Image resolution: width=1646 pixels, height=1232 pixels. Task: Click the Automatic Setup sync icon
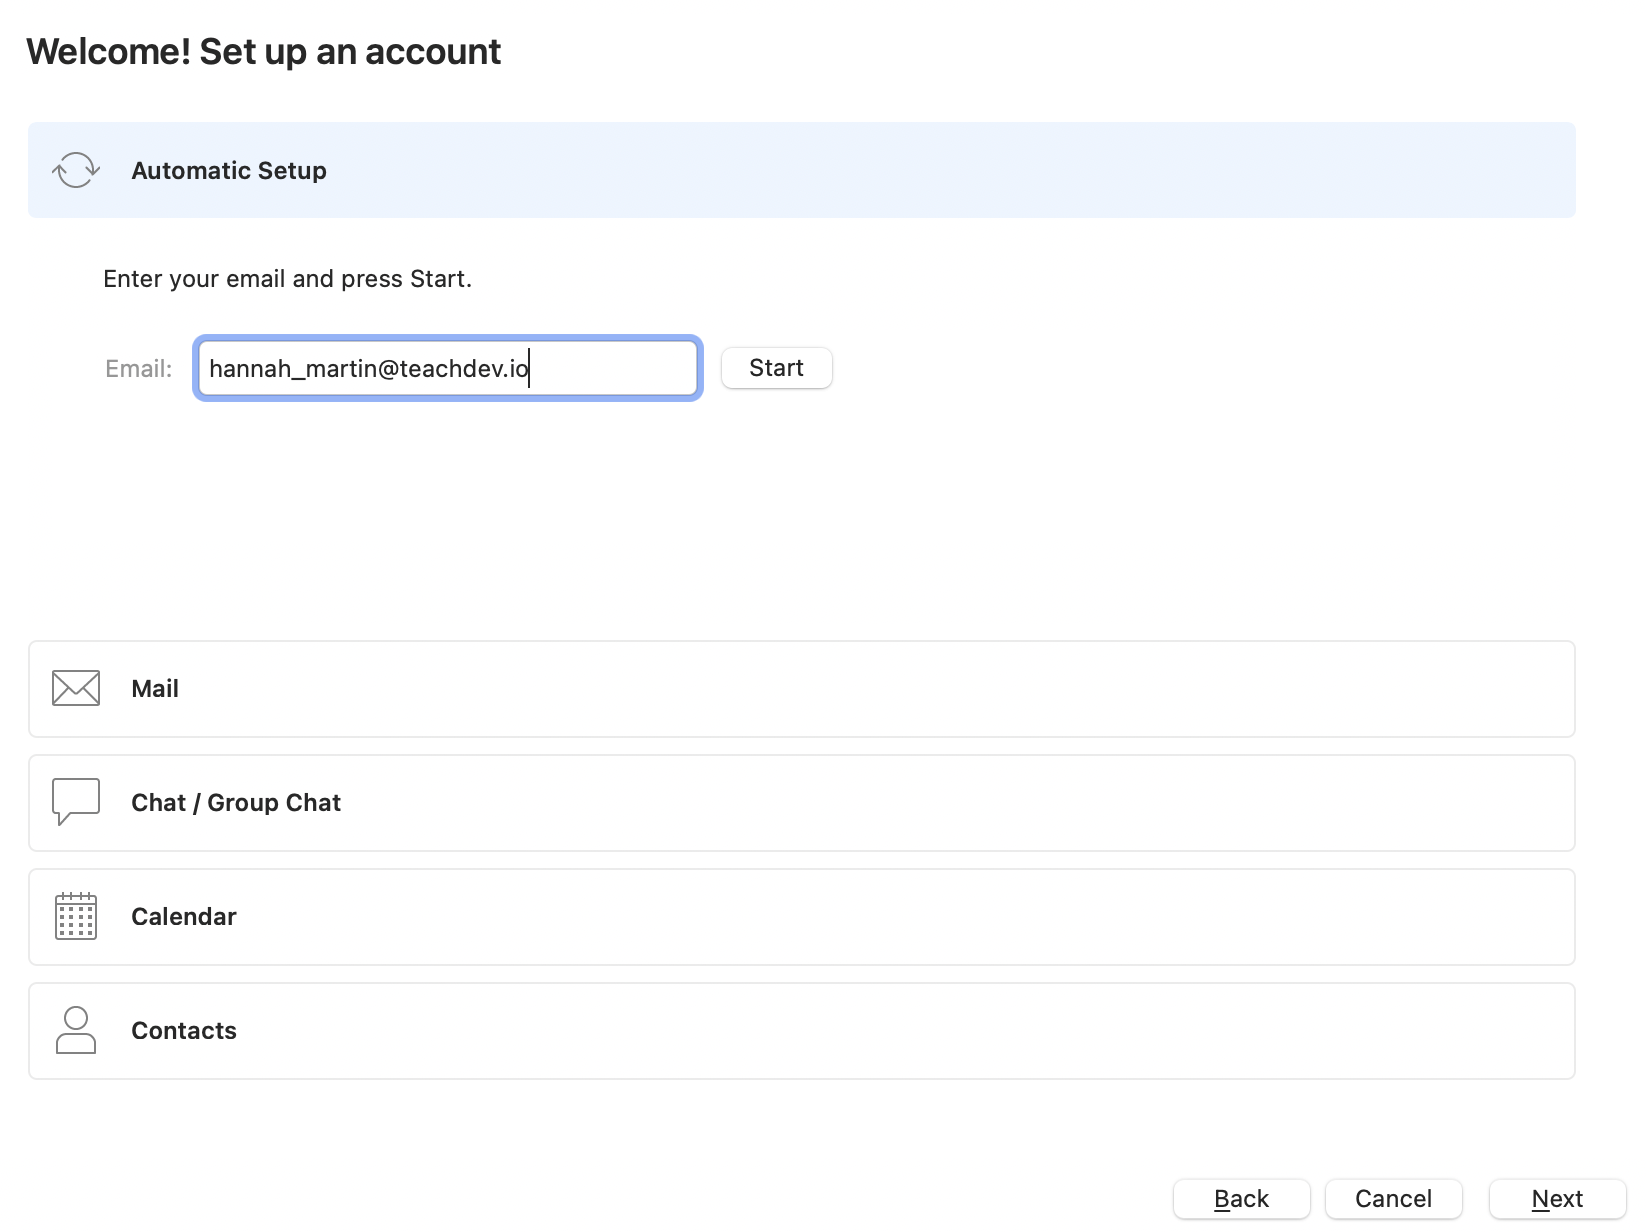(x=75, y=170)
